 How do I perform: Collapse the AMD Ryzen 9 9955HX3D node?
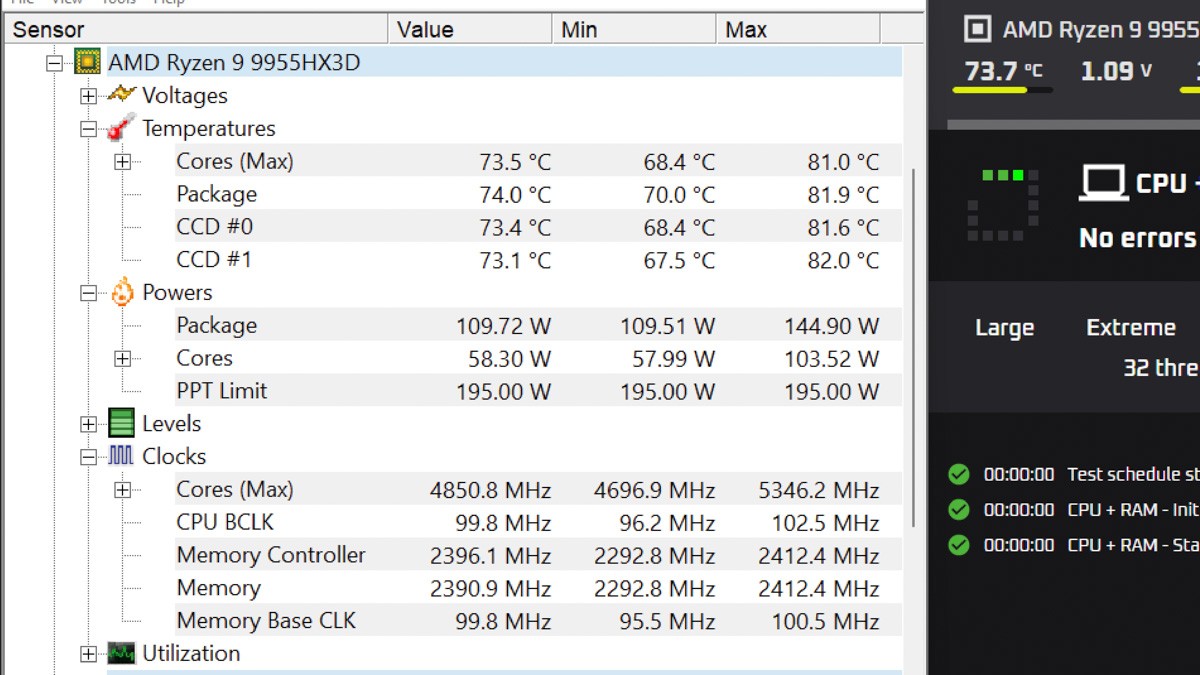click(x=54, y=63)
